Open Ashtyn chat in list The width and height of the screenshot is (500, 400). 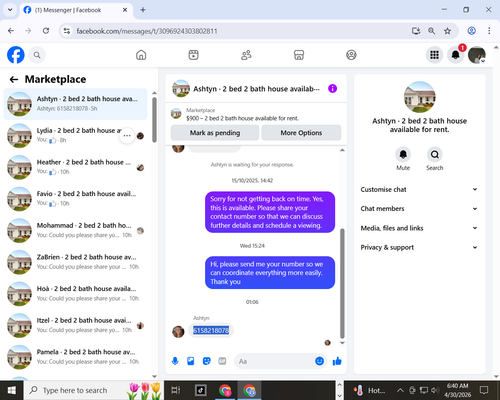75,104
